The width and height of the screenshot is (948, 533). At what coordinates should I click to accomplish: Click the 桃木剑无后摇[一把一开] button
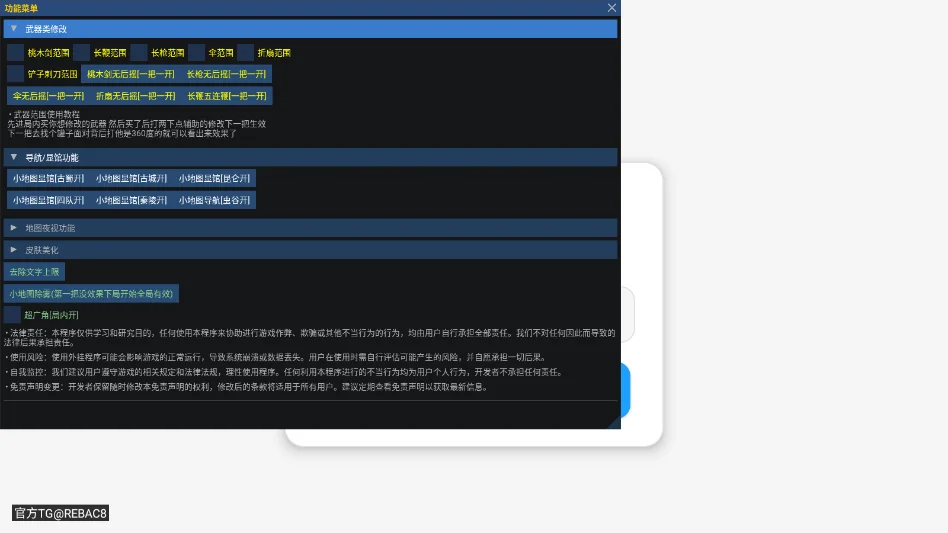(x=131, y=74)
